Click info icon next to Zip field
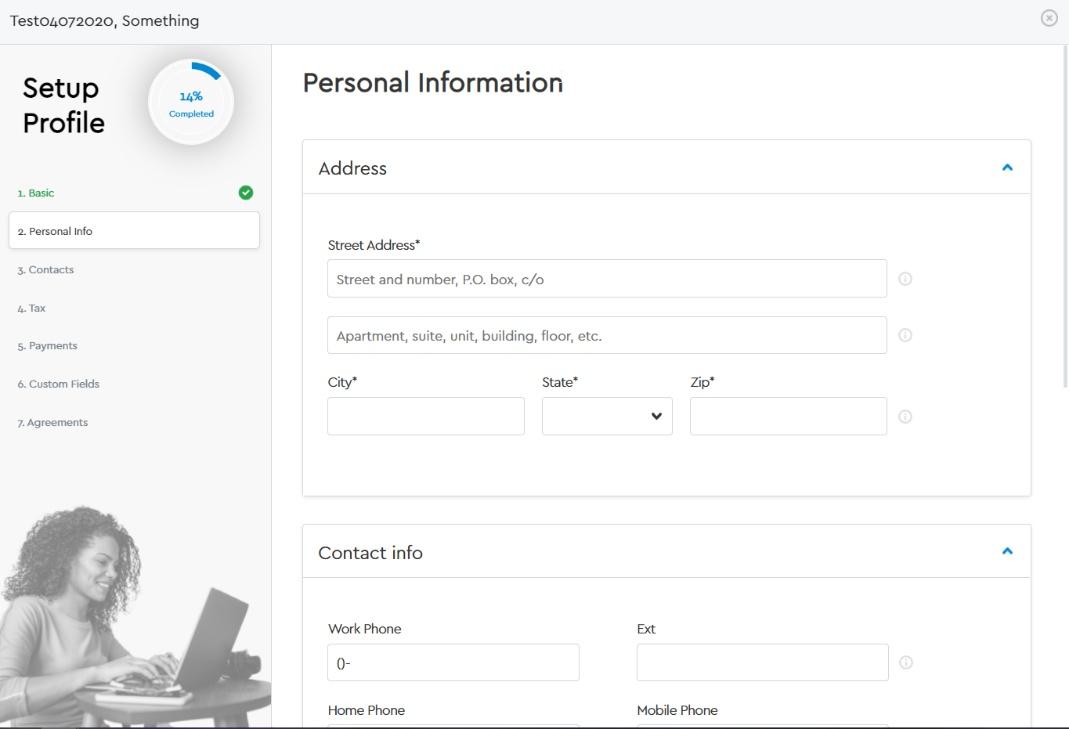This screenshot has height=729, width=1069. point(905,417)
